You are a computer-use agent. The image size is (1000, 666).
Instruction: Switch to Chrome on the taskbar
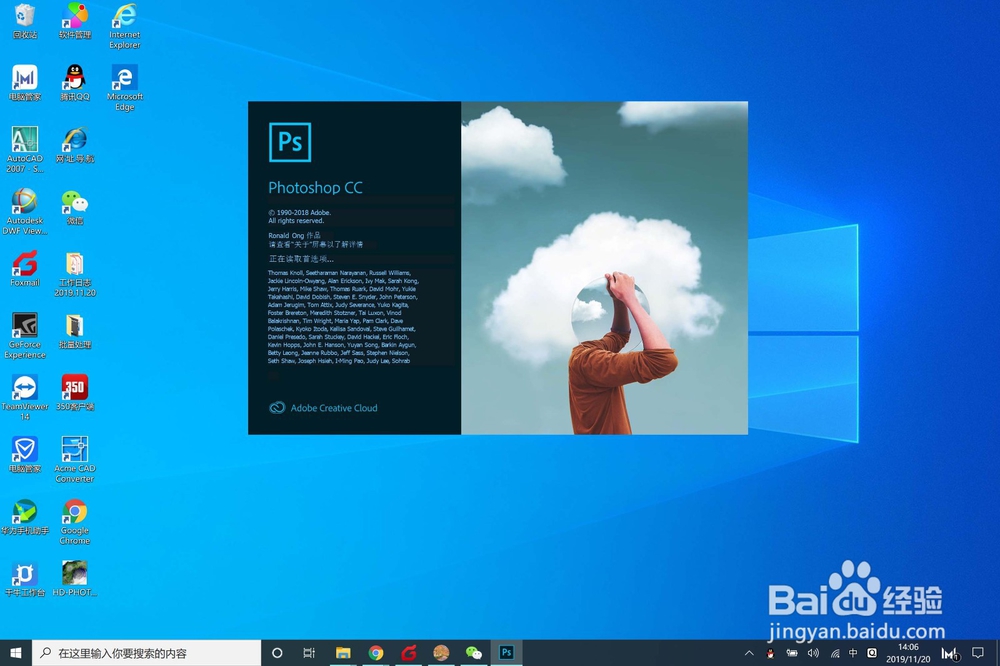pyautogui.click(x=376, y=653)
